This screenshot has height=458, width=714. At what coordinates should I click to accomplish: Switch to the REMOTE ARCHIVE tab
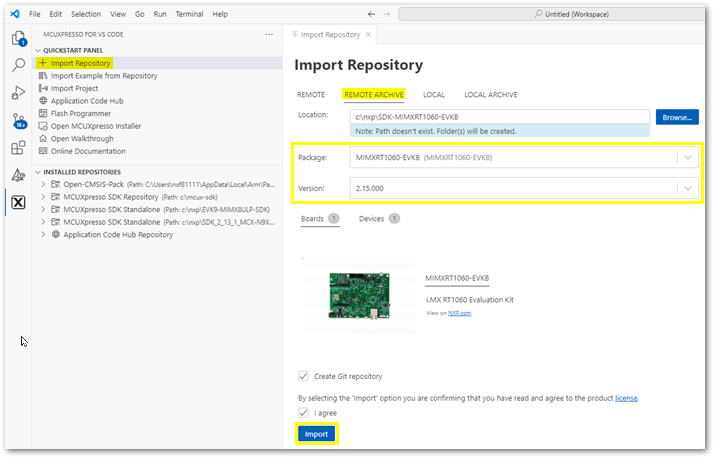[x=374, y=95]
